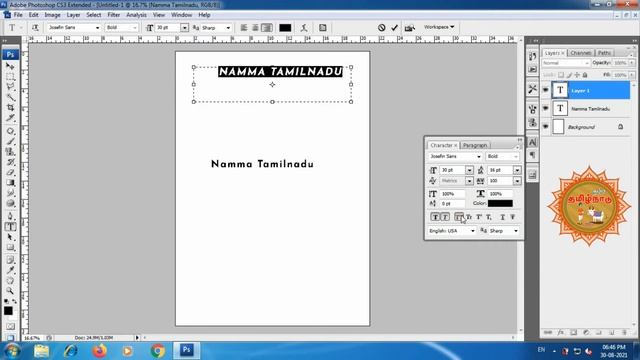Toggle Lock position
The image size is (640, 360).
tap(577, 75)
